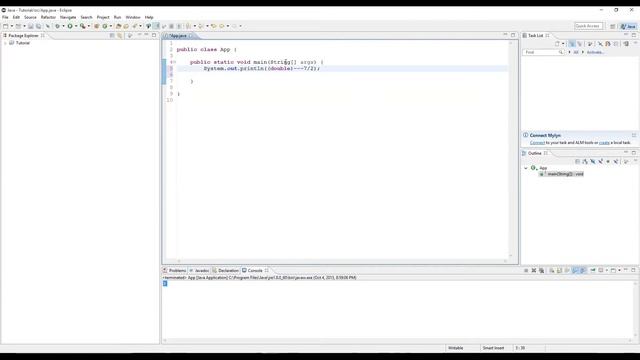Select the App.java editor tab
The width and height of the screenshot is (640, 360).
[x=178, y=36]
